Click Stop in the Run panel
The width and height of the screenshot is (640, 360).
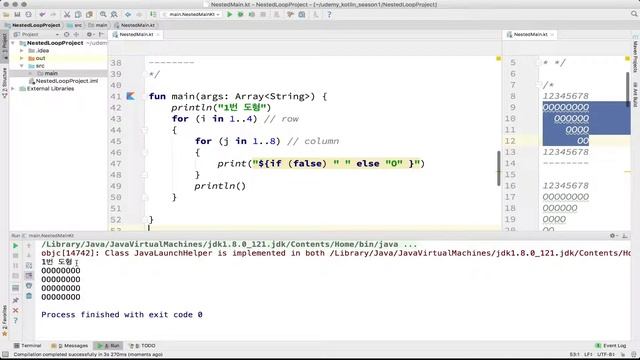pos(16,256)
